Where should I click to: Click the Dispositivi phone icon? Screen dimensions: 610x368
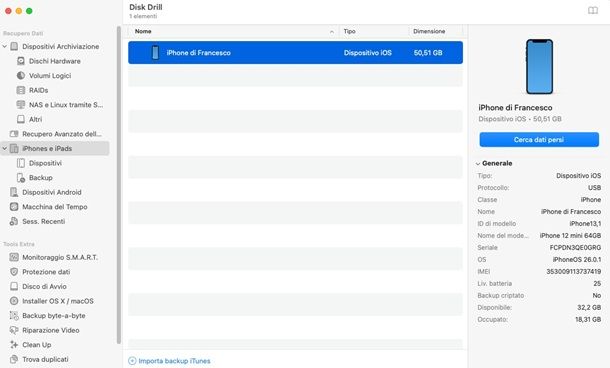coord(21,163)
